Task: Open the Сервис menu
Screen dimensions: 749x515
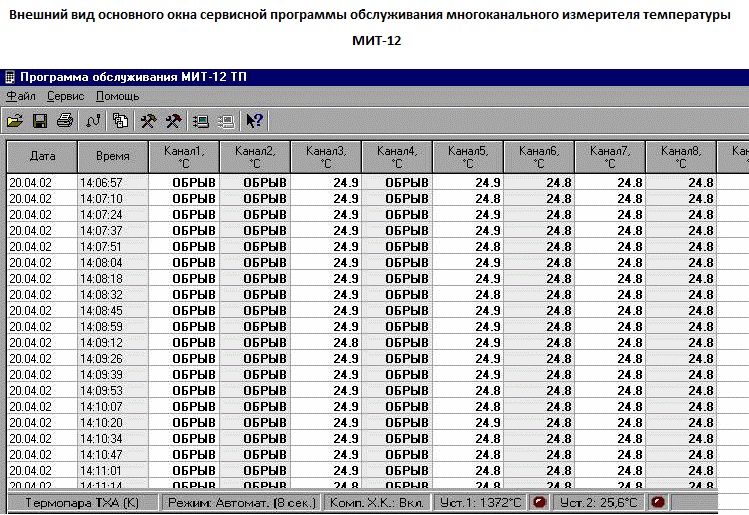Action: pos(65,97)
